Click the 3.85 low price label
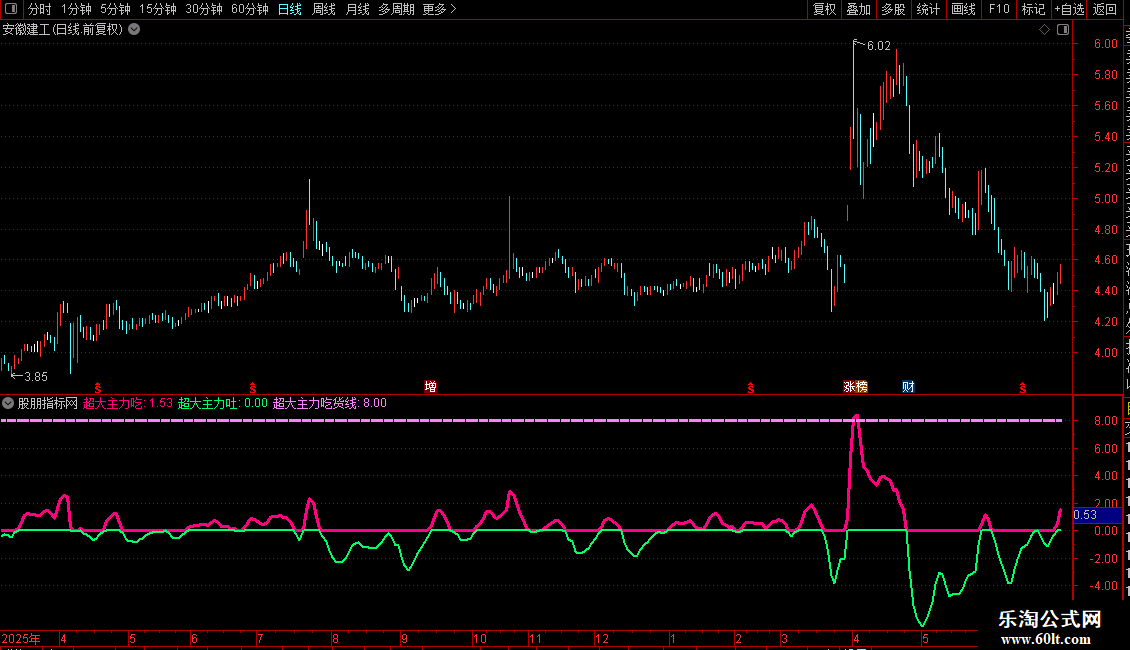The height and width of the screenshot is (650, 1130). point(36,377)
